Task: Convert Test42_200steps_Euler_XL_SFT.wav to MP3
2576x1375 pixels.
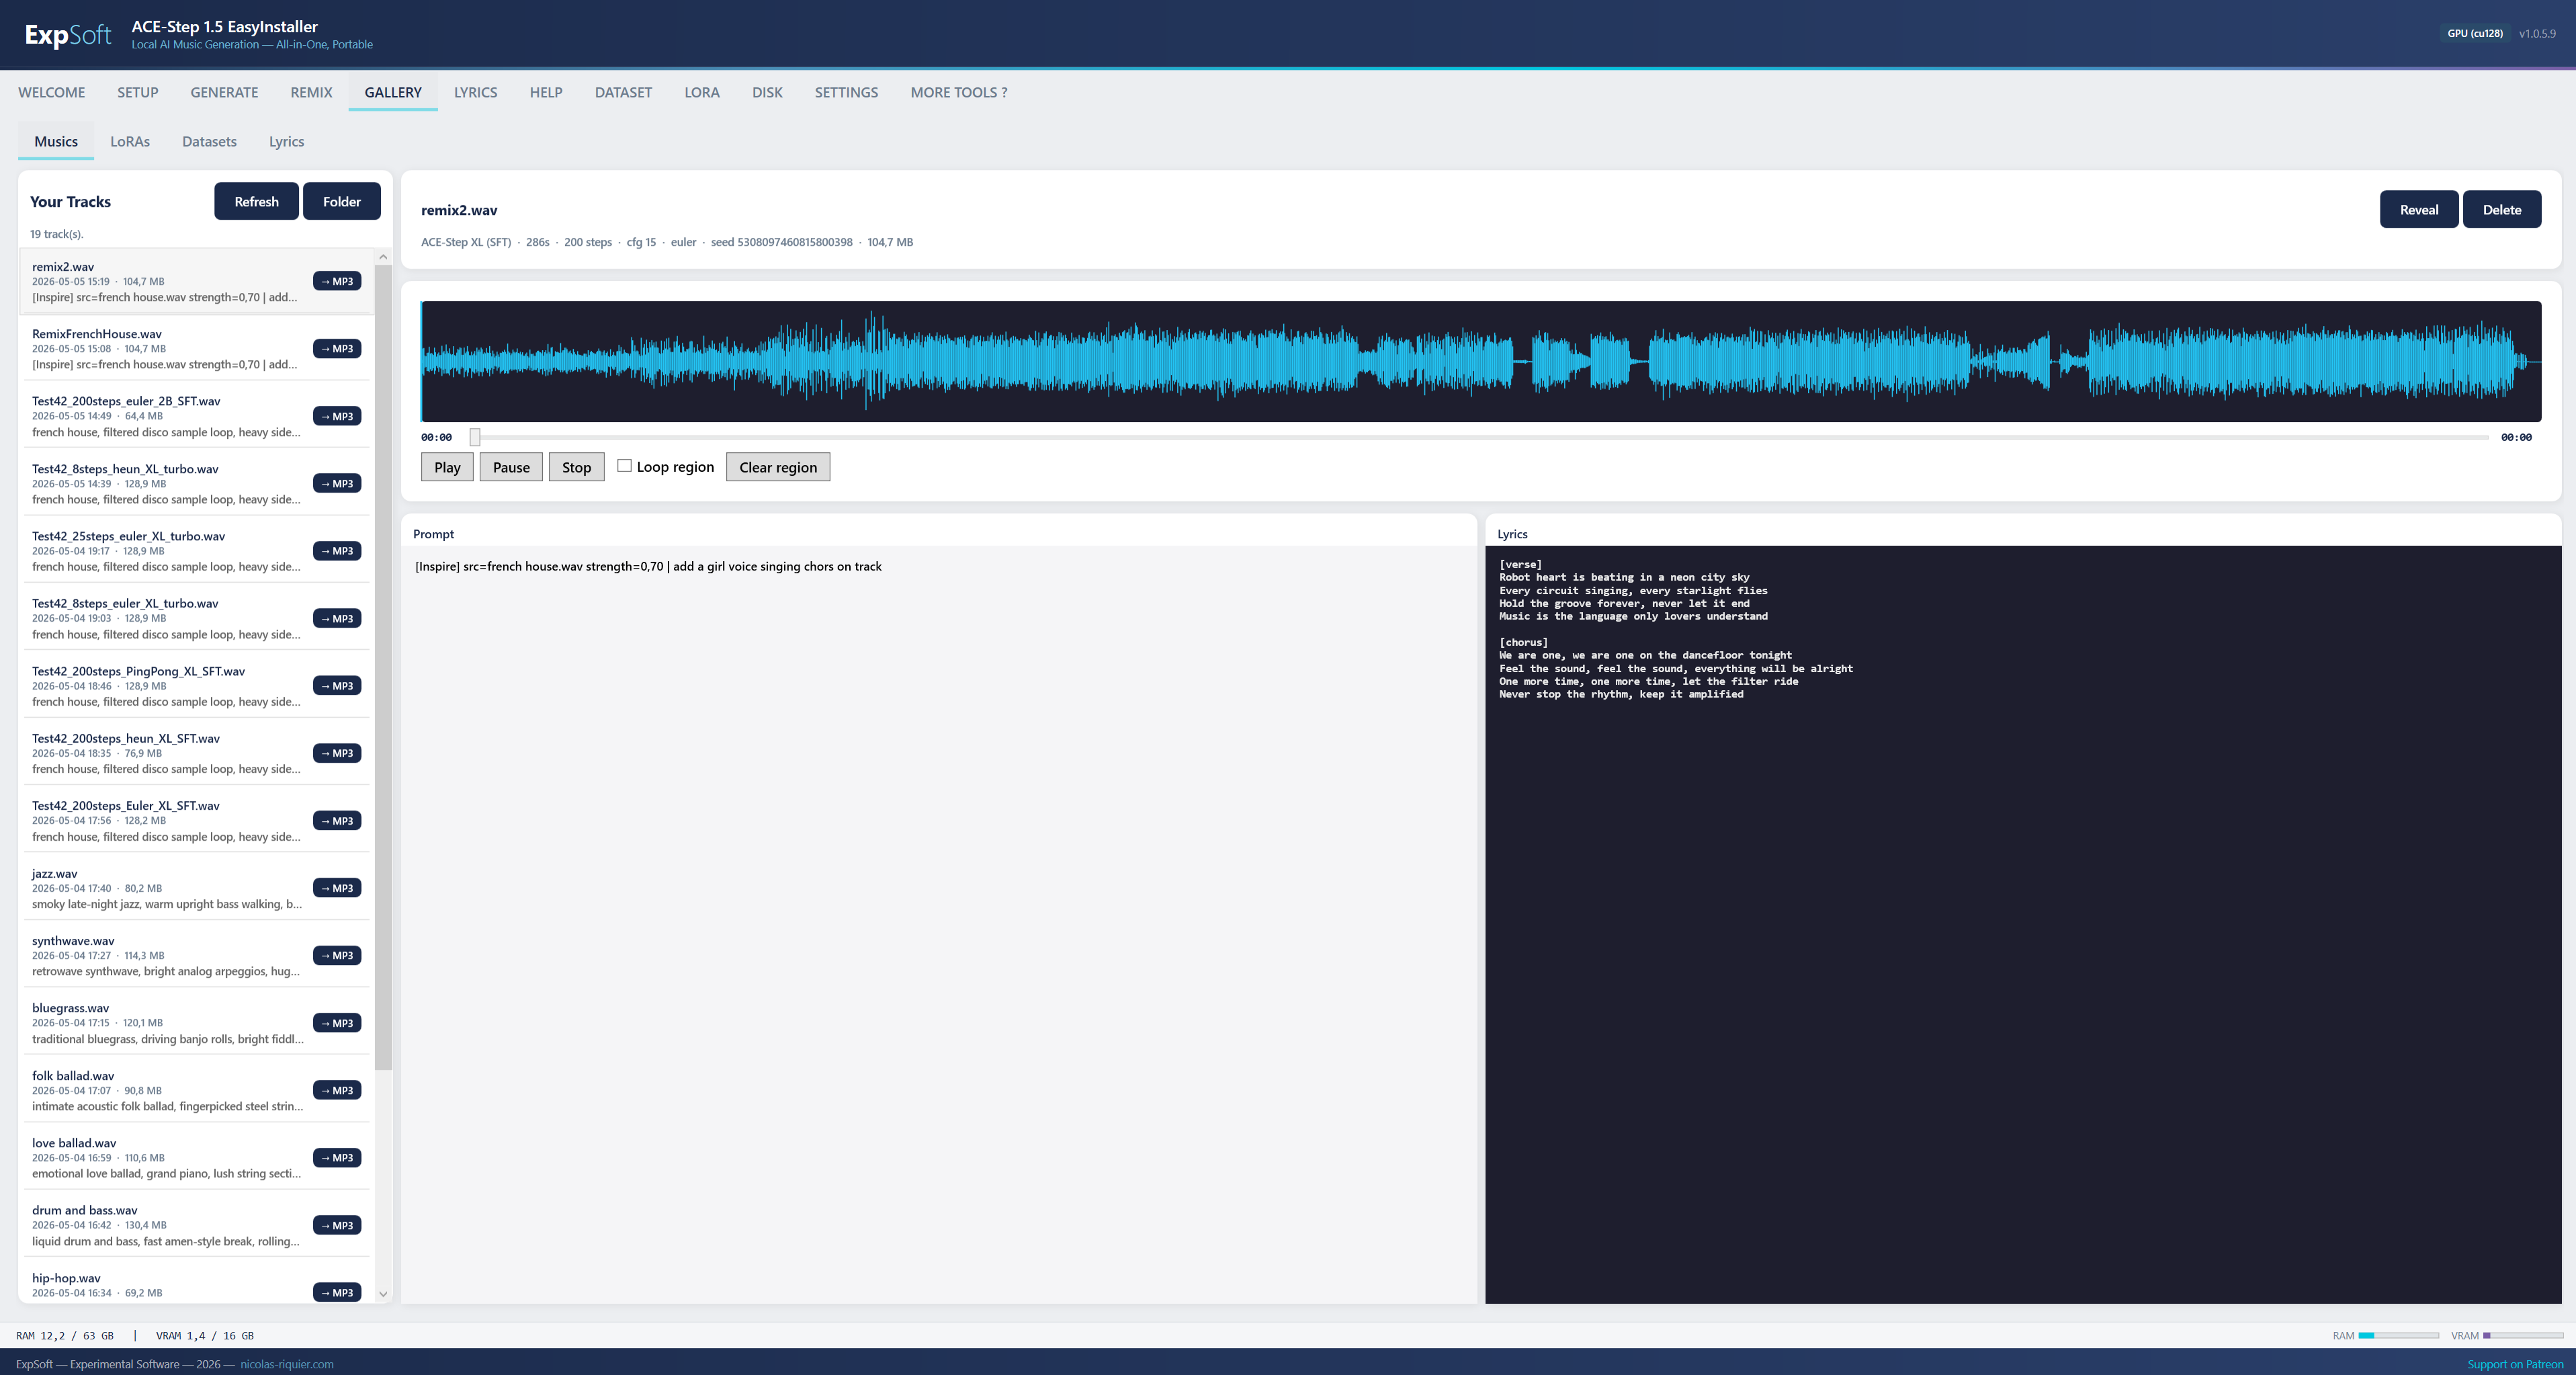Action: pyautogui.click(x=337, y=821)
